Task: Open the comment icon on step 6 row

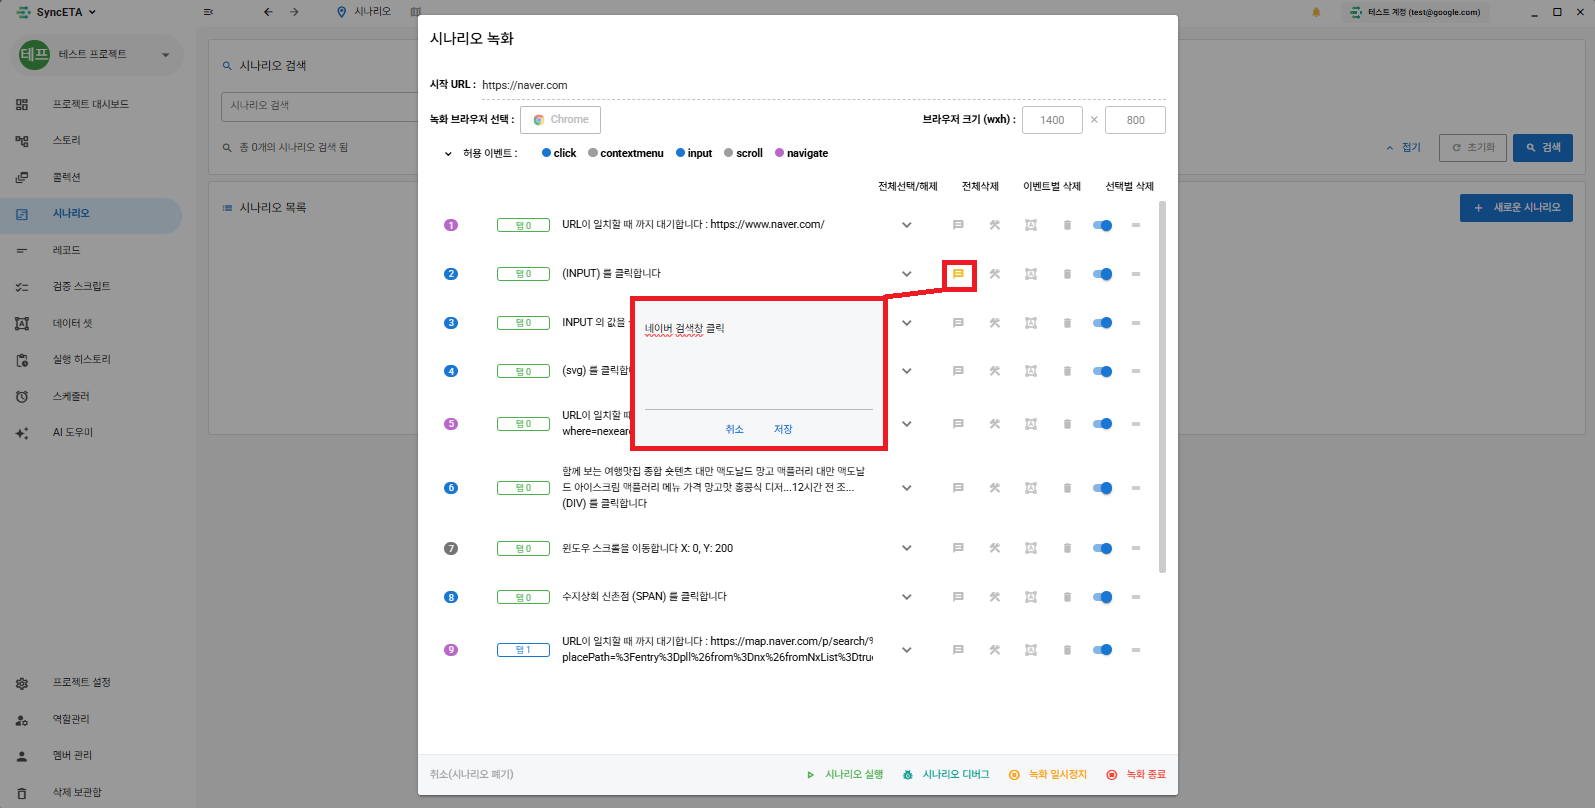Action: 958,488
